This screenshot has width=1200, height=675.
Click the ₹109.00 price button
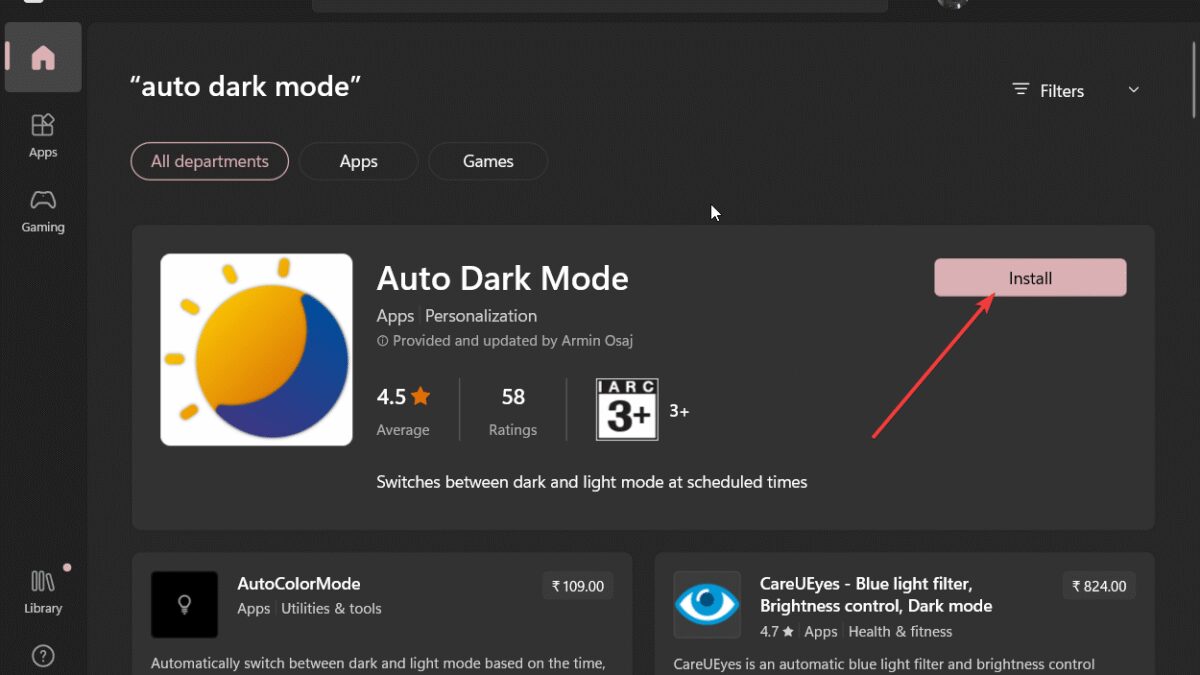pyautogui.click(x=578, y=586)
